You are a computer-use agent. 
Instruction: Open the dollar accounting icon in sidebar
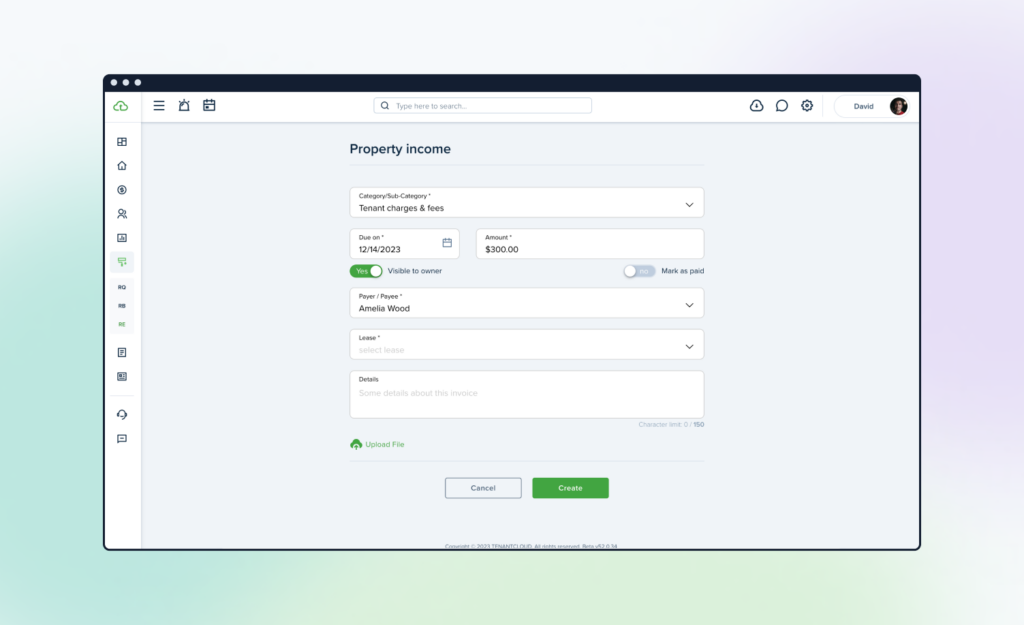pos(122,190)
